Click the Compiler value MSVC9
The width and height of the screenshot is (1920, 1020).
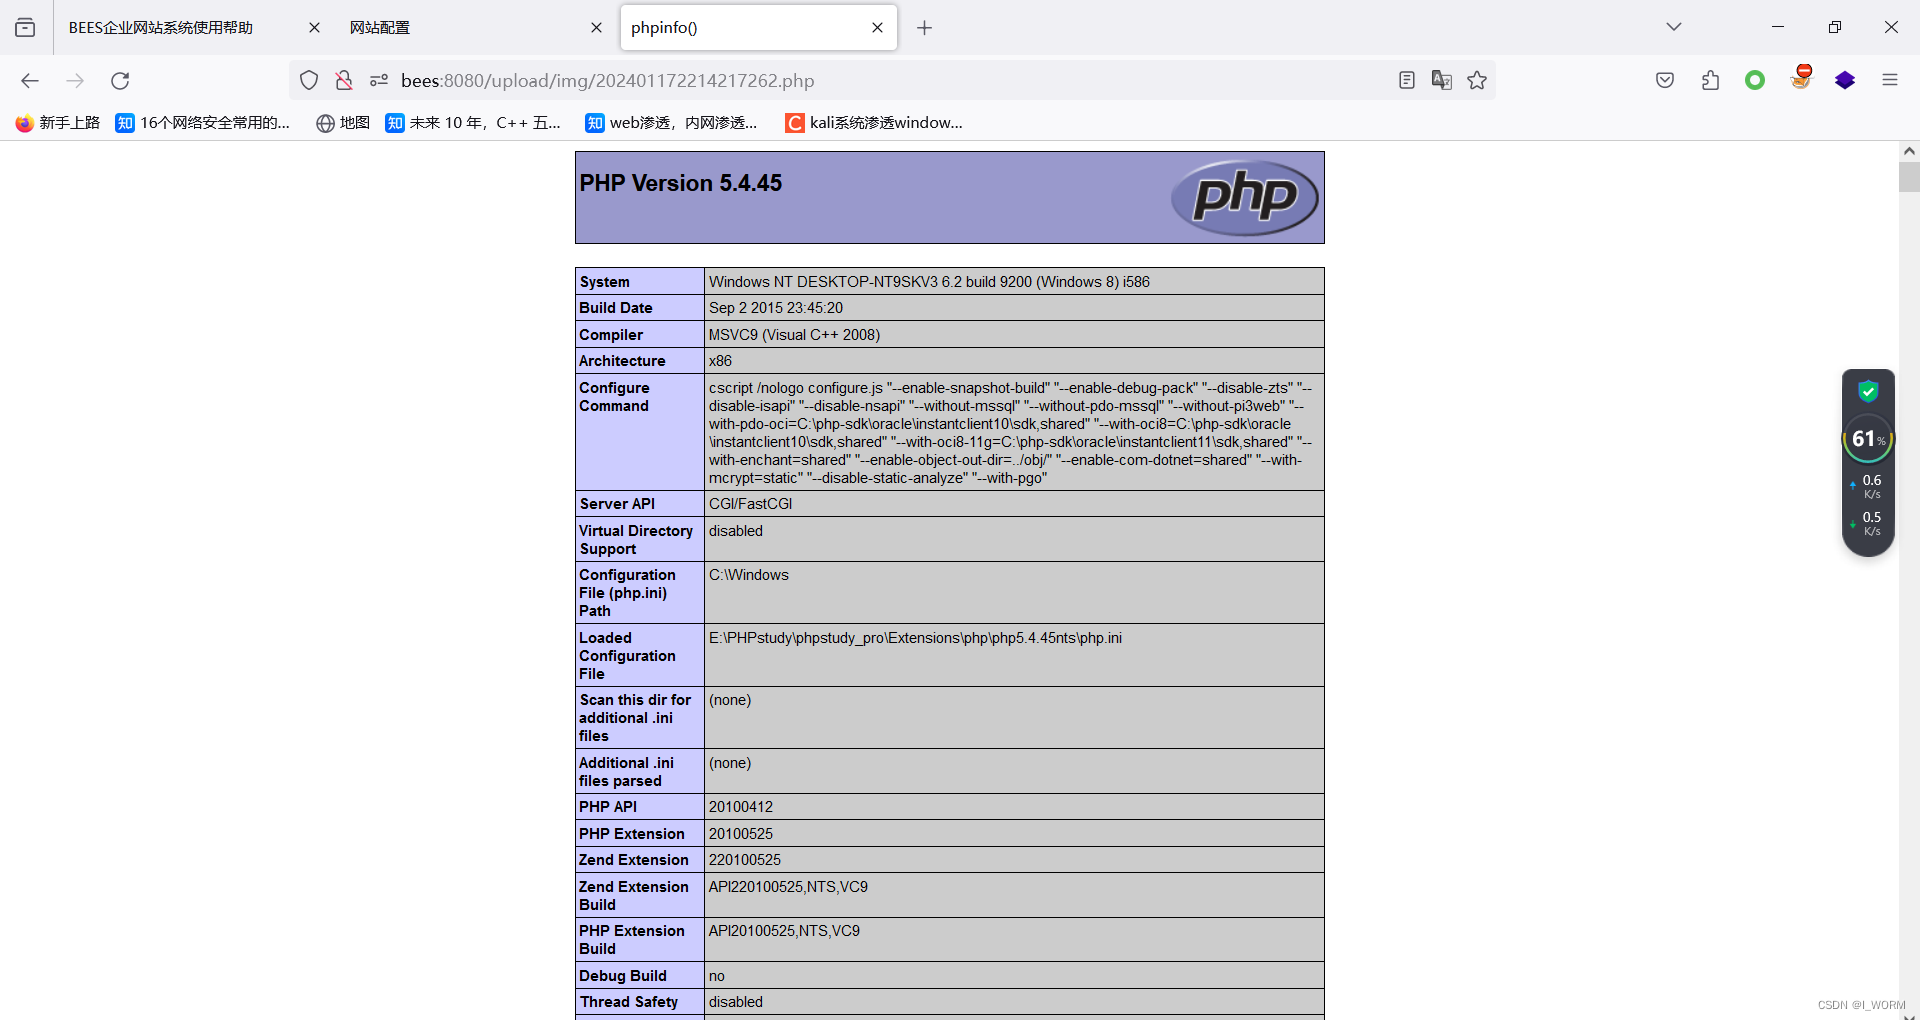click(794, 335)
